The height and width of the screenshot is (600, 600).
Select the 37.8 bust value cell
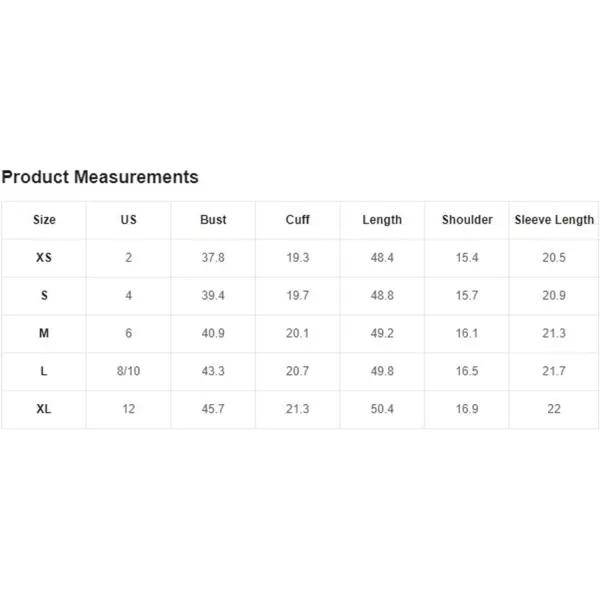pos(213,258)
